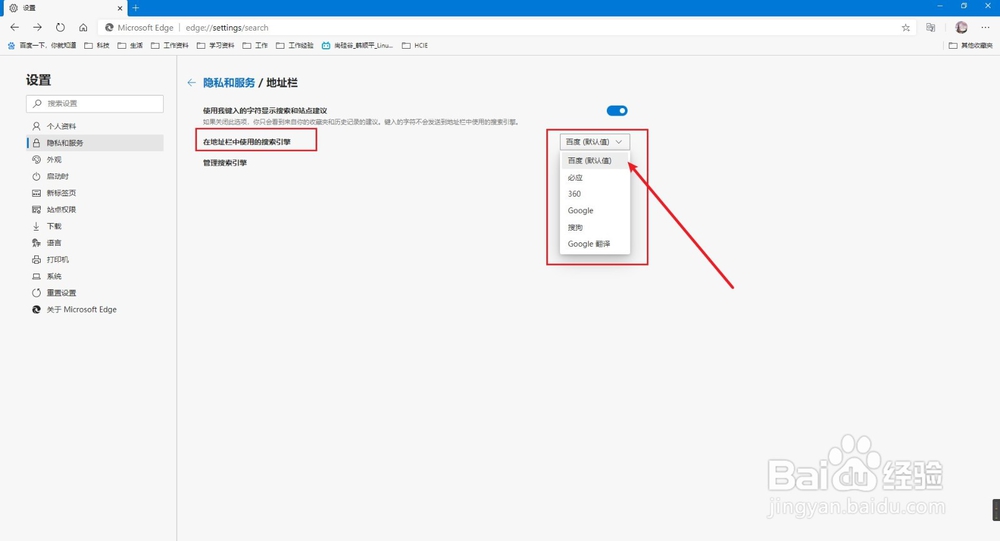Open the 百度一下，你就知道 bookmark
1000x541 pixels.
[x=41, y=45]
